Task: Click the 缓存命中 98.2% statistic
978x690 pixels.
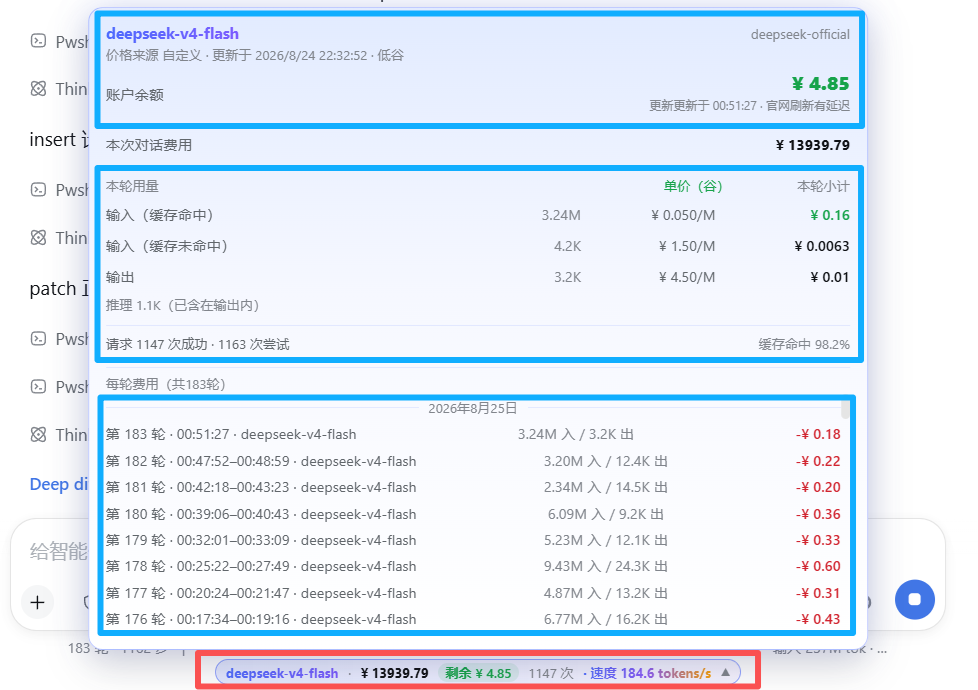Action: (803, 344)
